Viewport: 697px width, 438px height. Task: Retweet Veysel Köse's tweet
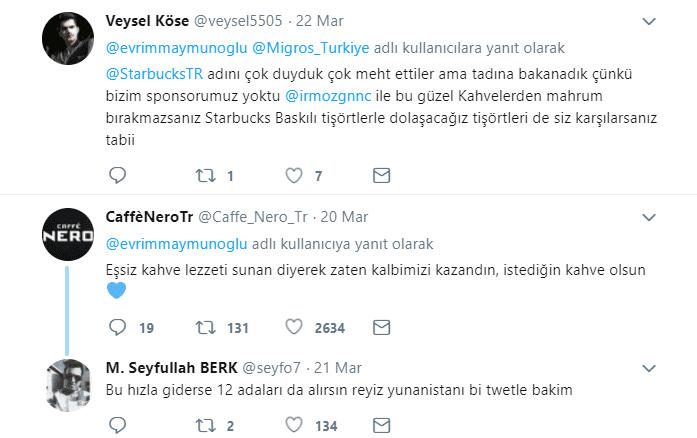coord(205,176)
